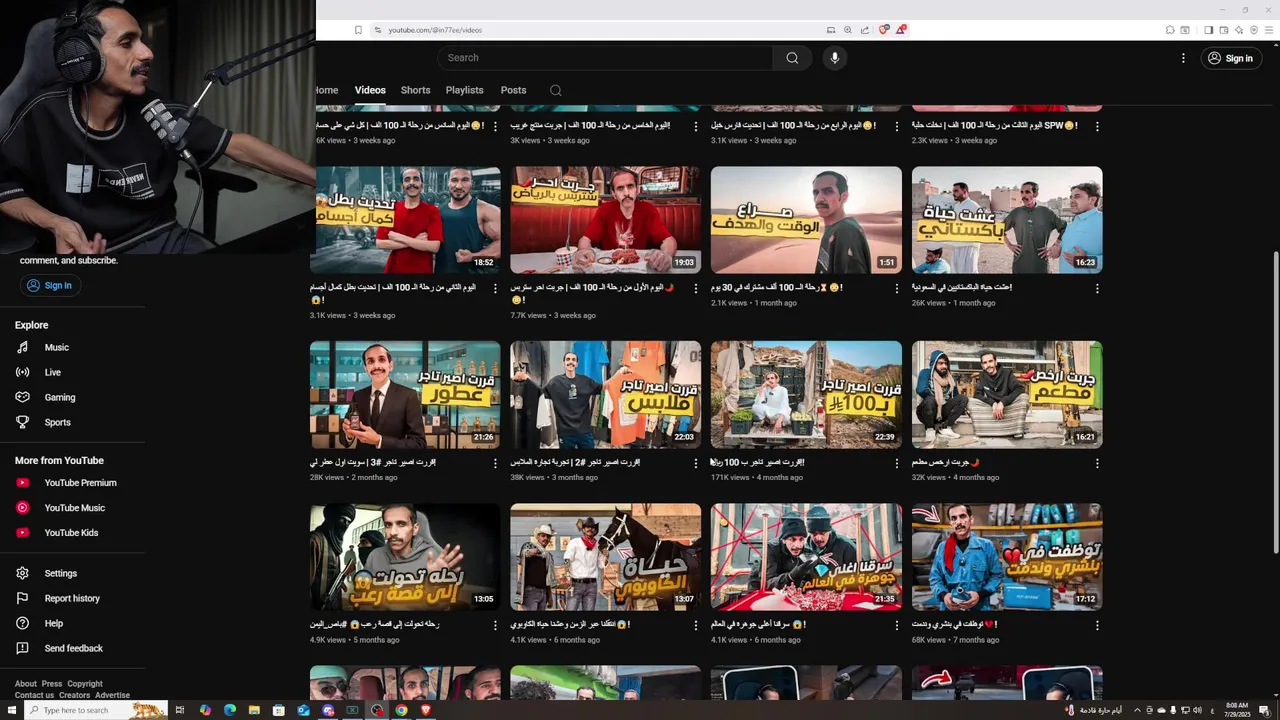
Task: Click the page's vertical scrollbar thumb
Action: pos(1274,400)
